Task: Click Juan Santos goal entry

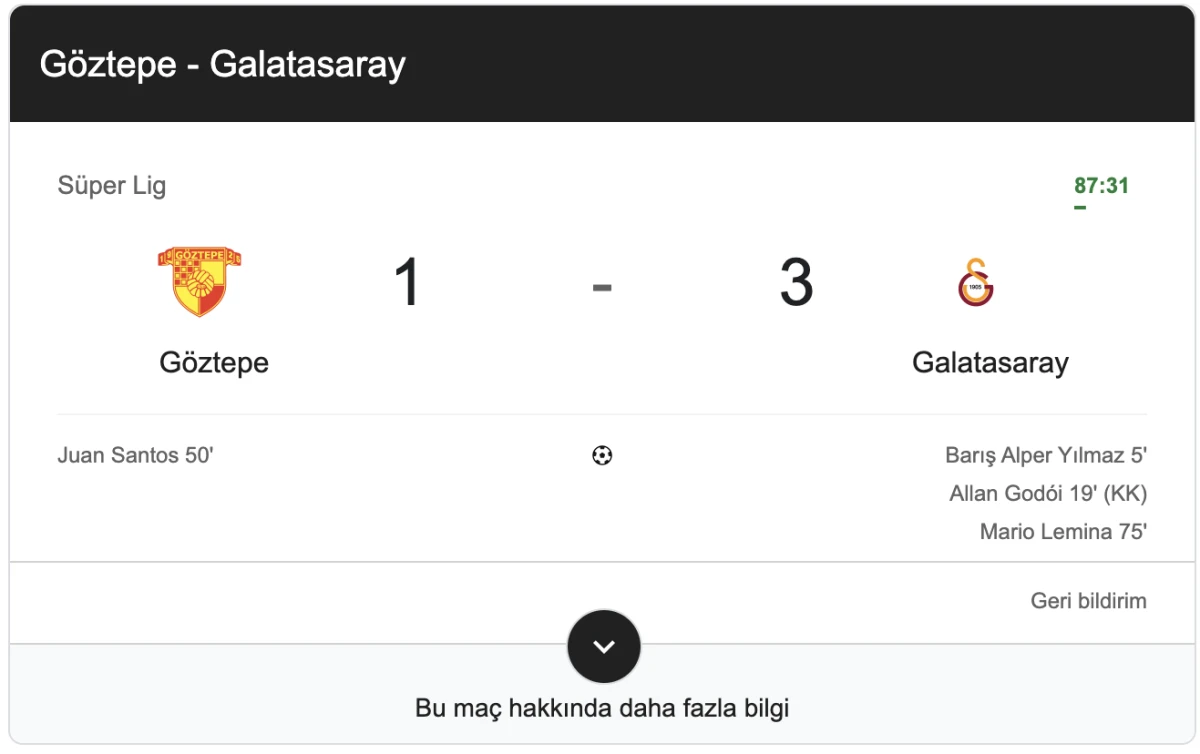Action: (134, 455)
